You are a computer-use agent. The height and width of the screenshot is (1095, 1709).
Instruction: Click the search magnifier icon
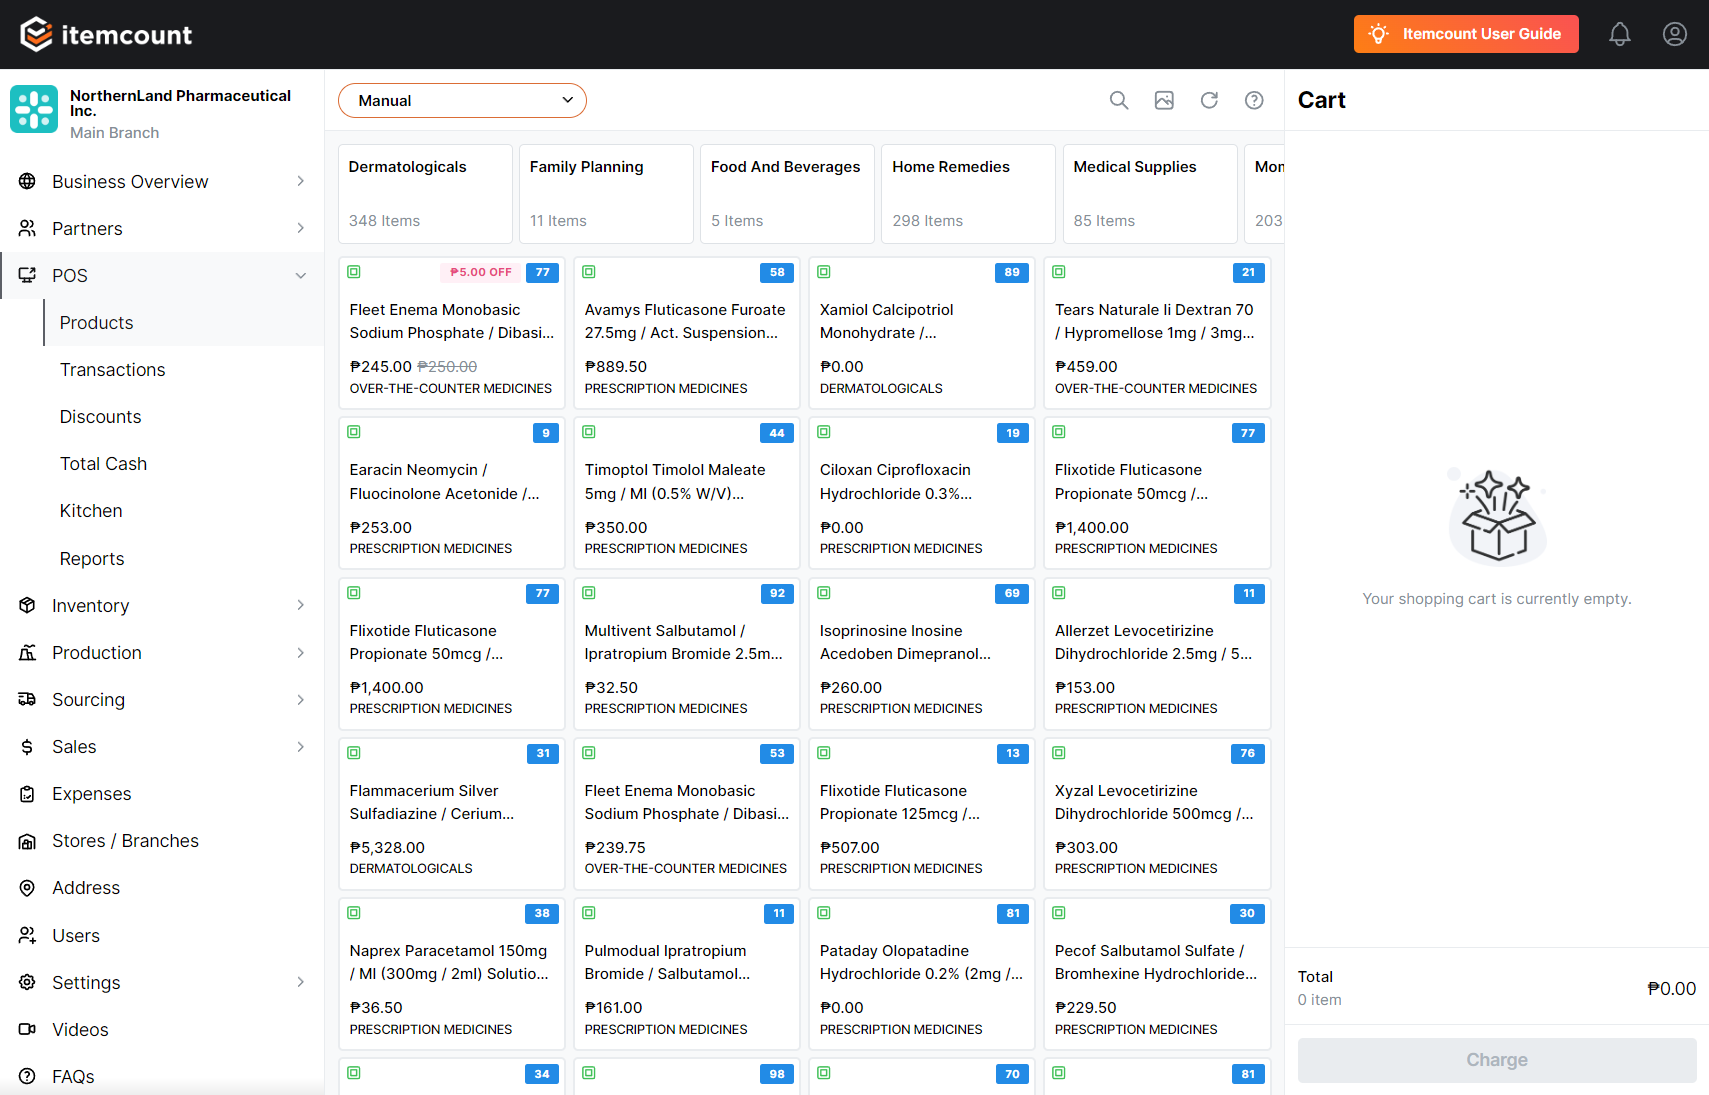tap(1119, 100)
